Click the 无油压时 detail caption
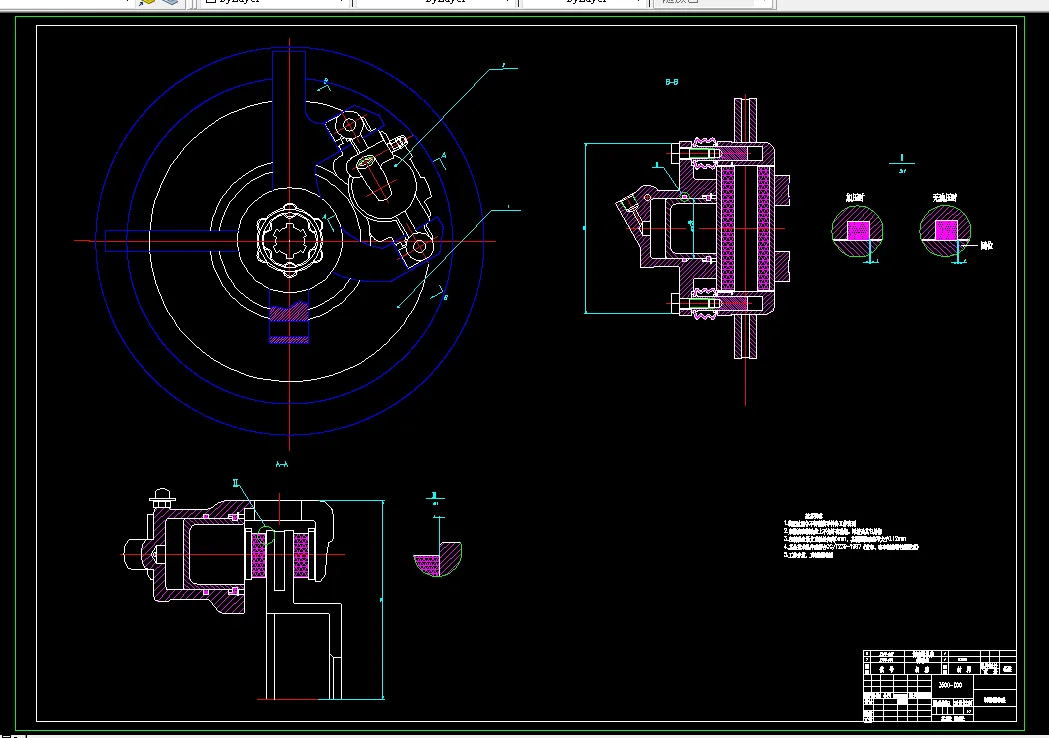Viewport: 1049px width, 738px height. click(x=945, y=197)
